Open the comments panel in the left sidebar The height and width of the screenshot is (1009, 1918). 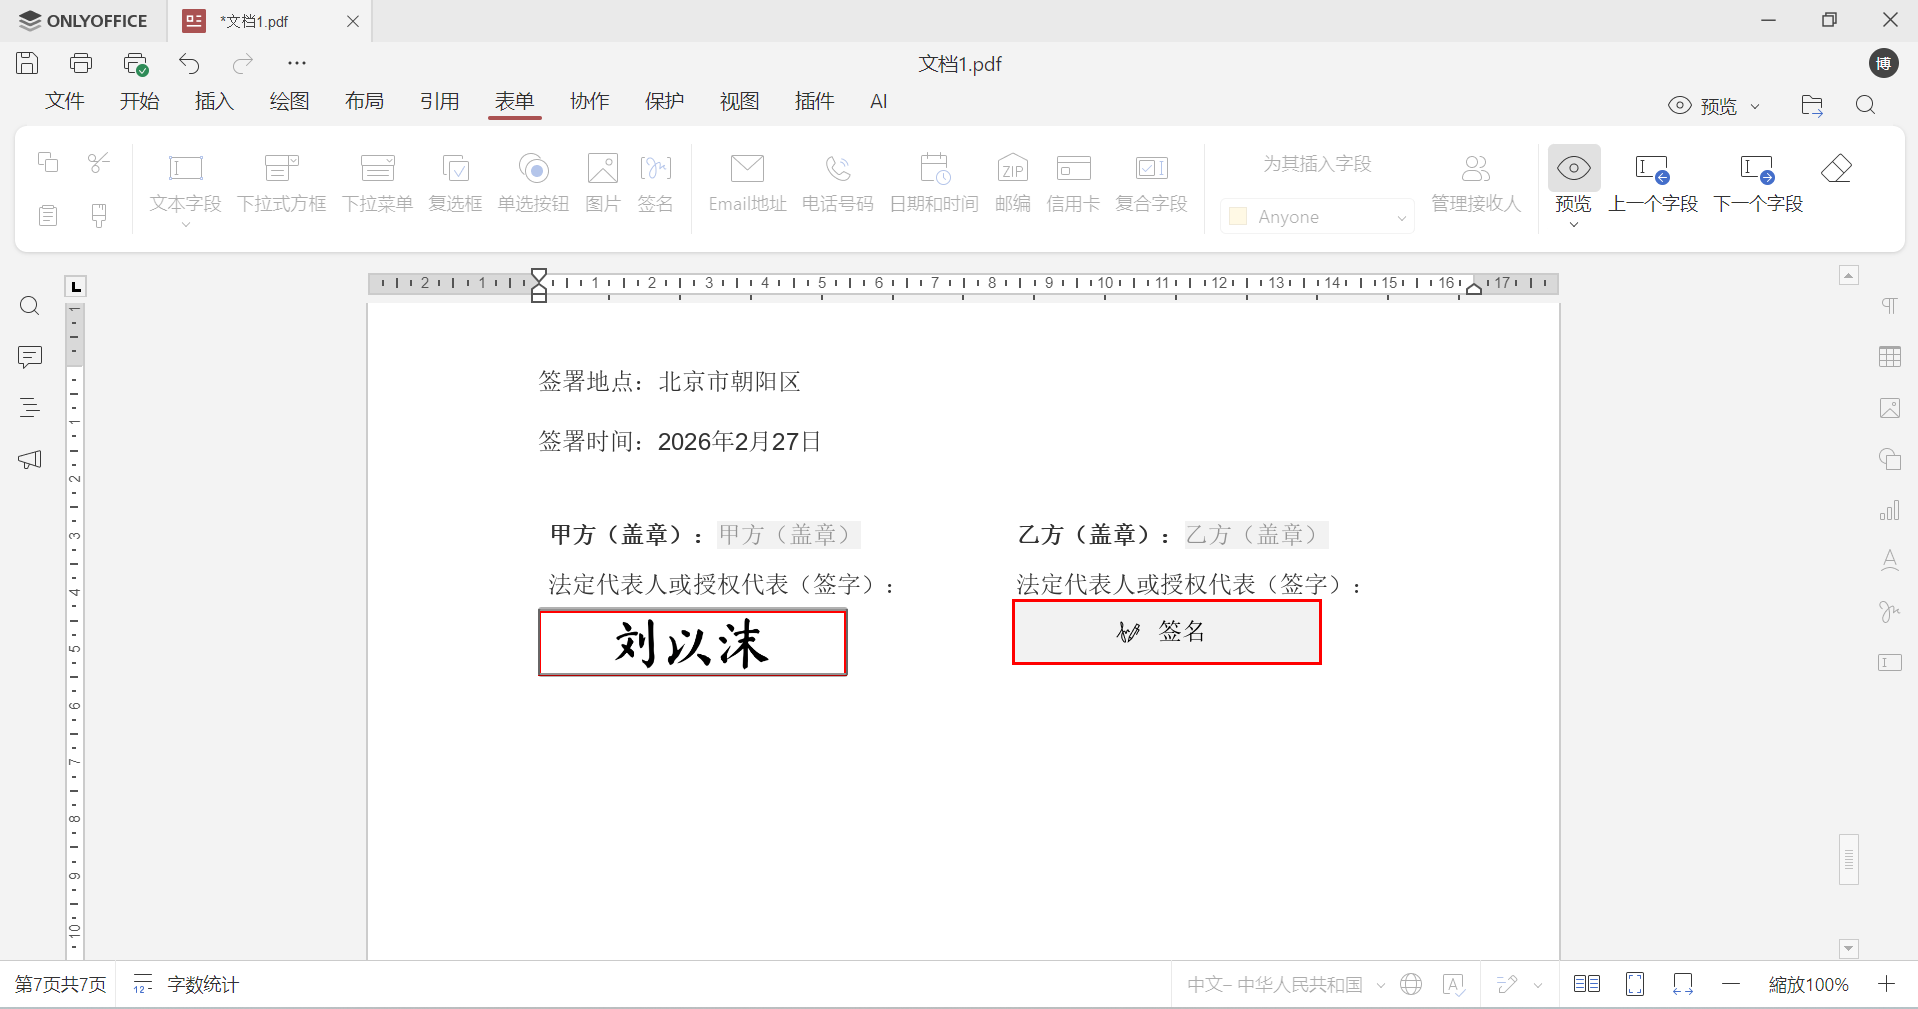pyautogui.click(x=29, y=357)
